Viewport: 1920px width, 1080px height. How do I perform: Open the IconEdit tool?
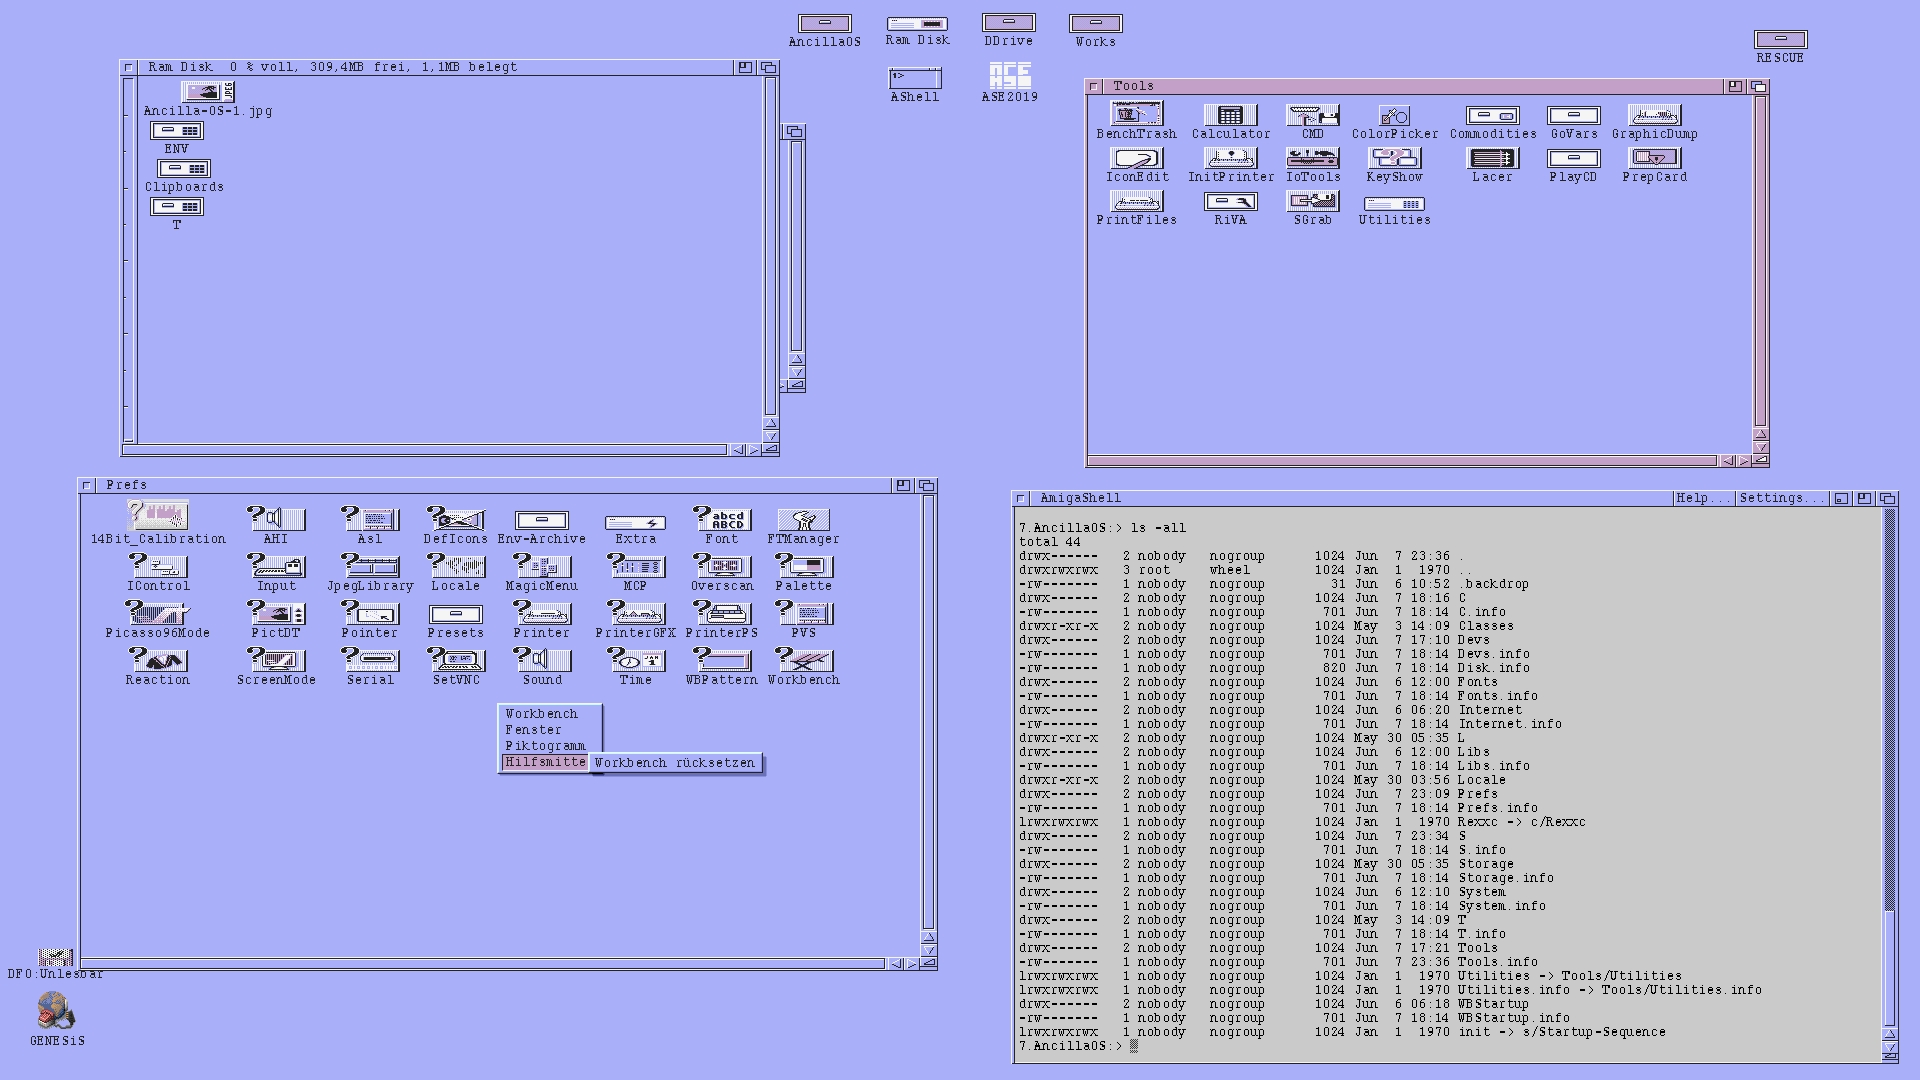point(1137,159)
